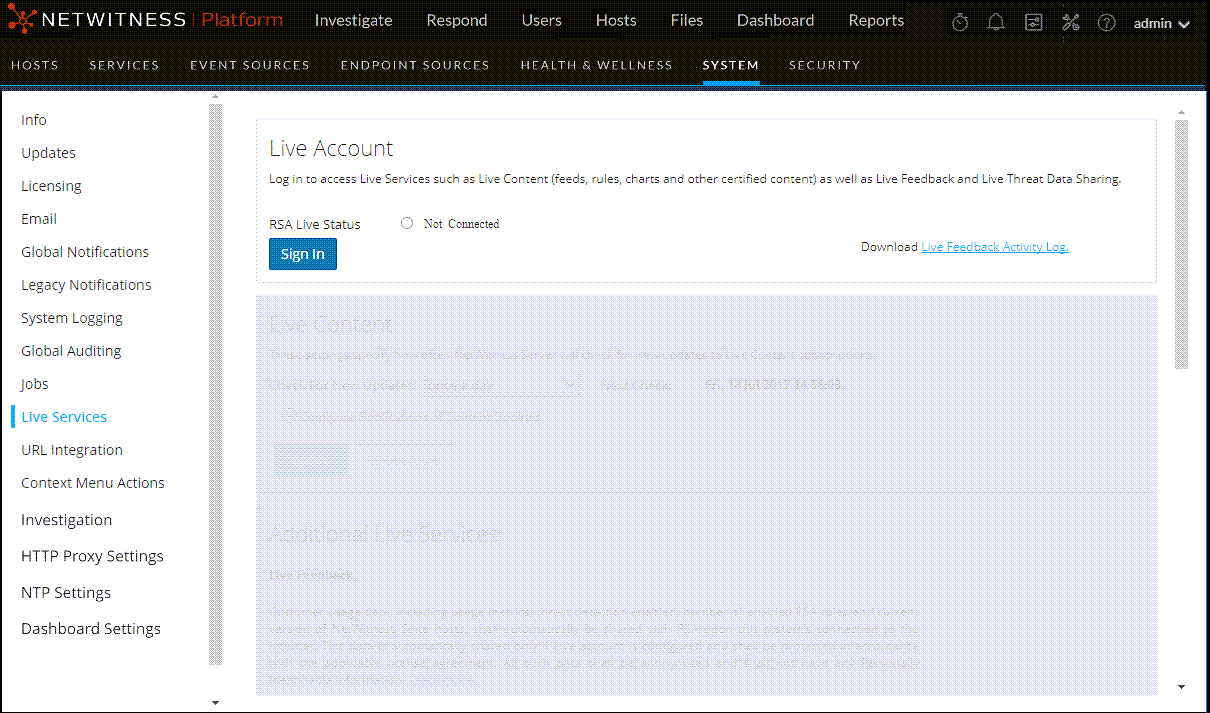Open NTP Settings from the sidebar
Image resolution: width=1210 pixels, height=713 pixels.
click(x=66, y=592)
